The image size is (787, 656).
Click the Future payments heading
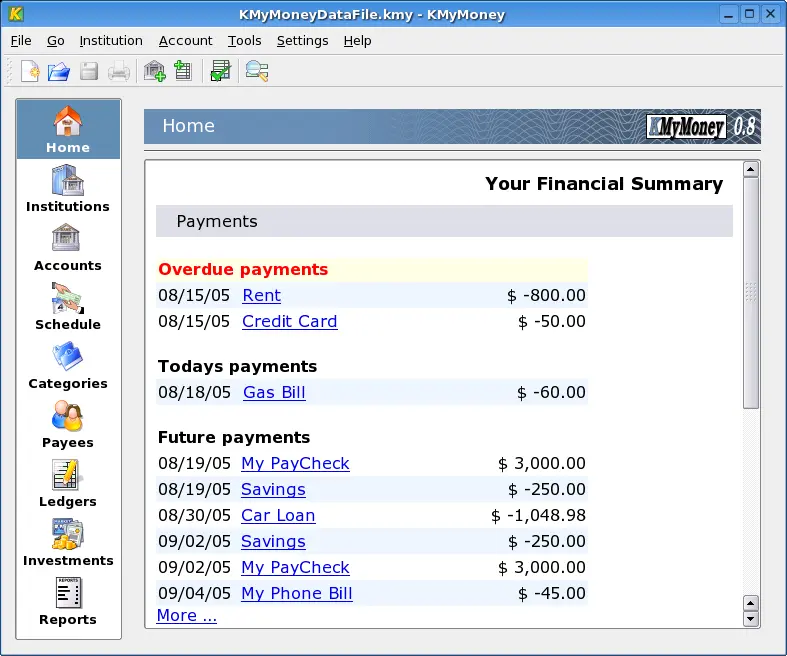[234, 437]
